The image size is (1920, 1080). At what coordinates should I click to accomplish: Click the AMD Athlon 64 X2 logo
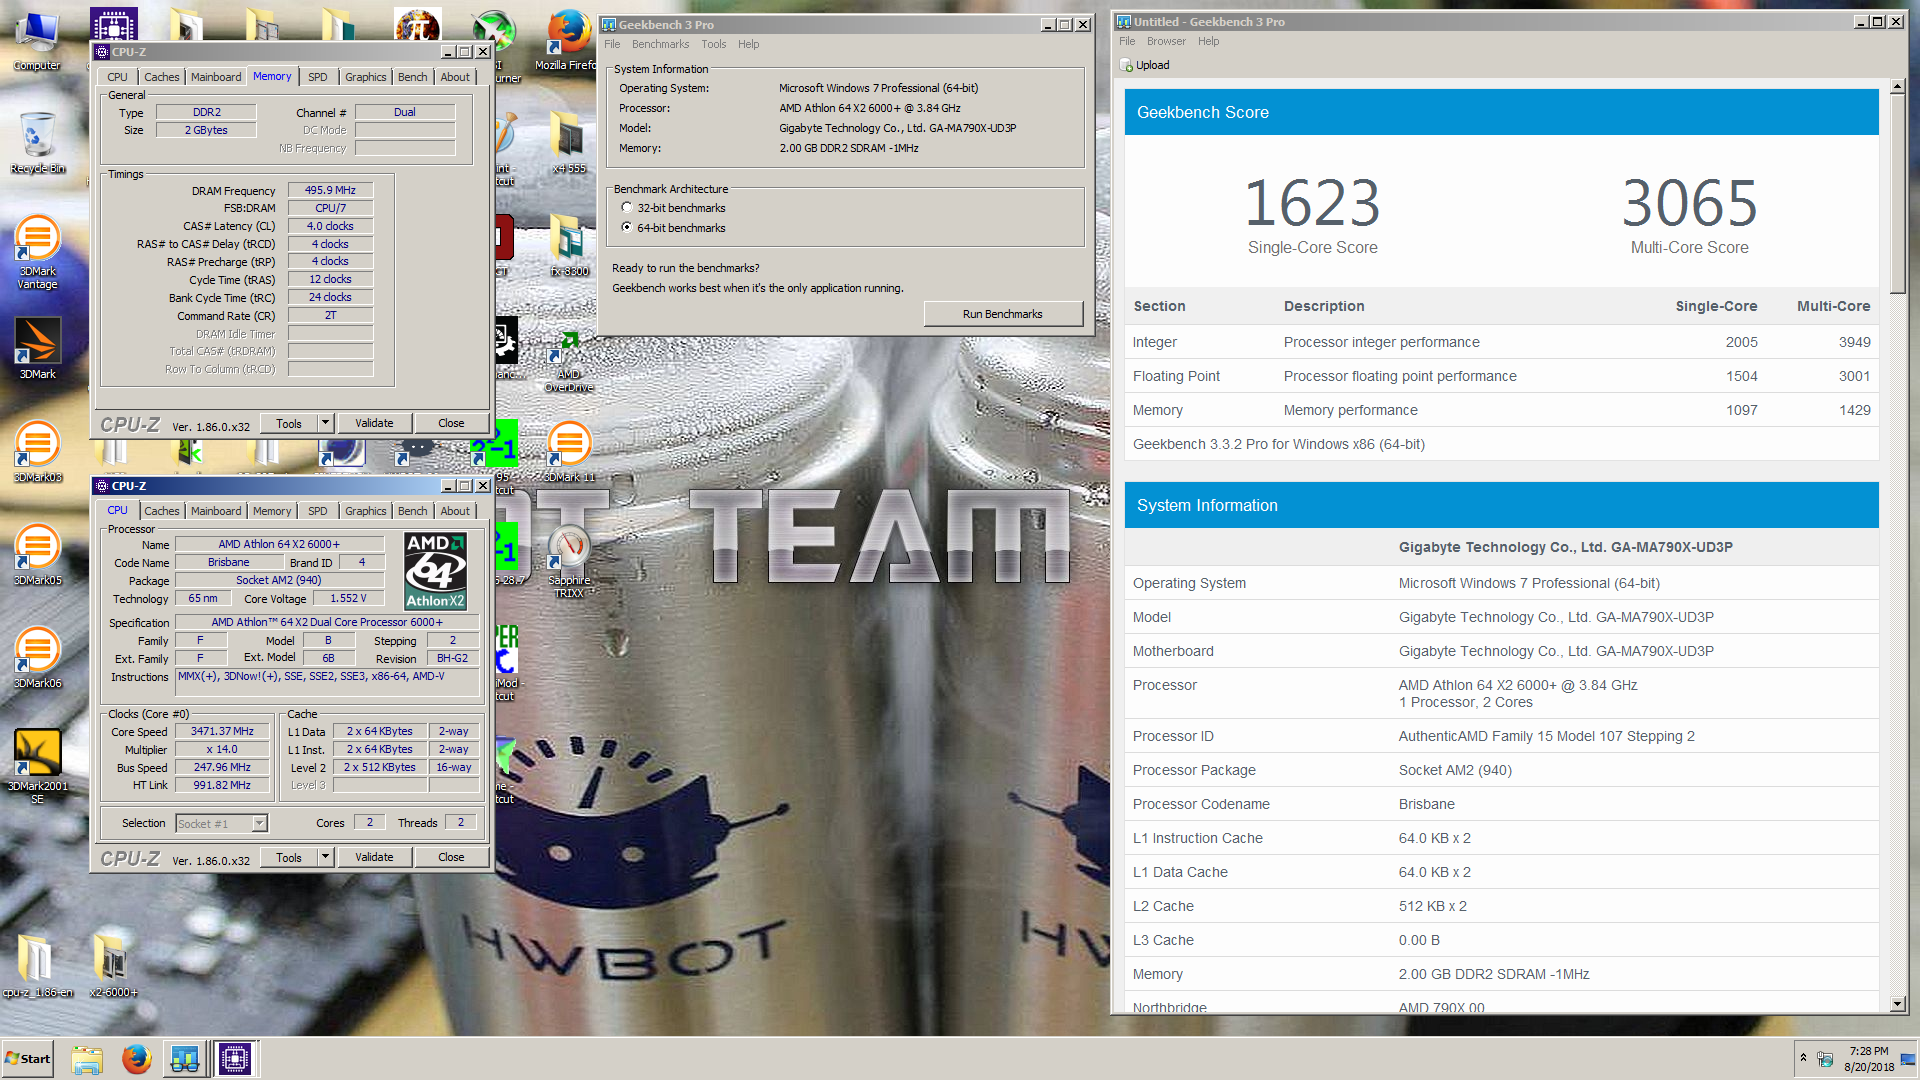click(435, 571)
